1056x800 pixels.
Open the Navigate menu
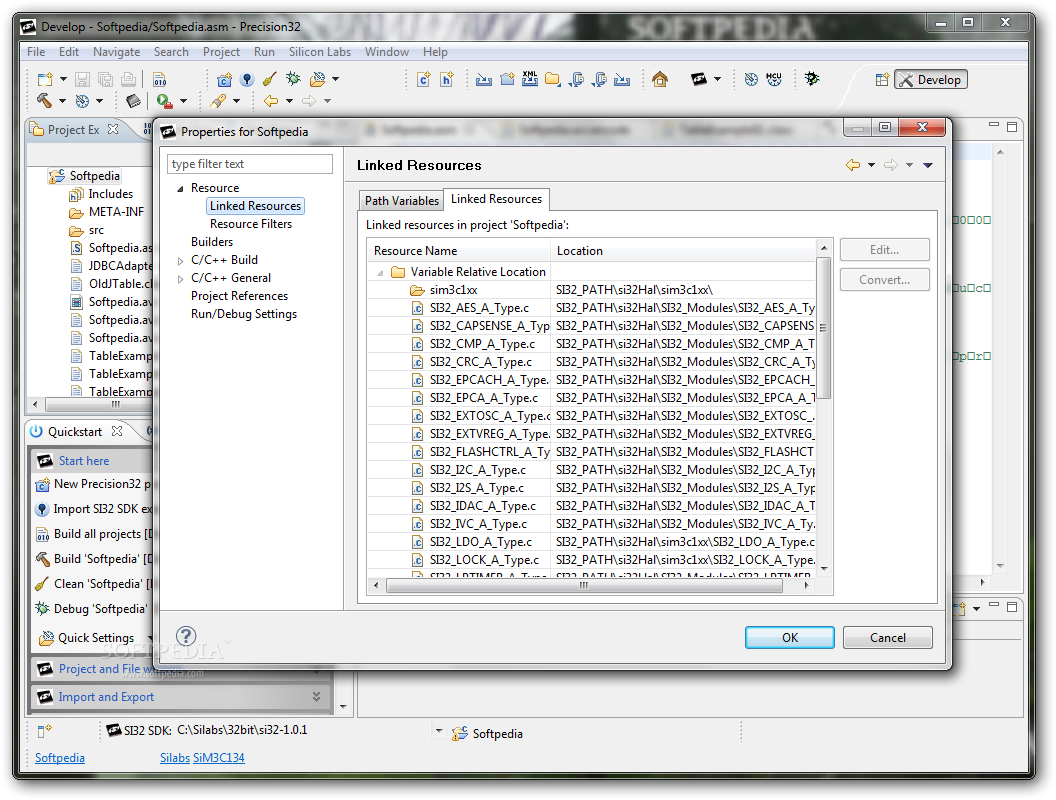pyautogui.click(x=117, y=52)
